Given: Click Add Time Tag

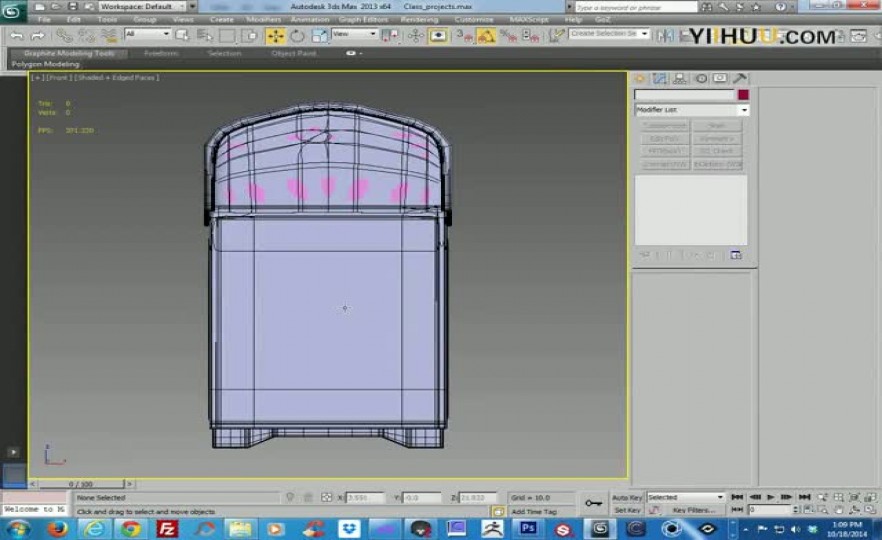Looking at the screenshot, I should tap(534, 511).
